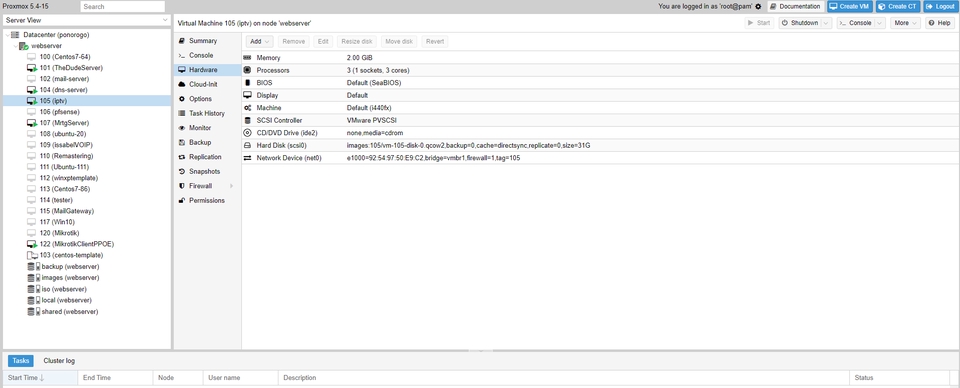Click the VM icon for 104 (dns-server)
The image size is (960, 388).
[32, 90]
